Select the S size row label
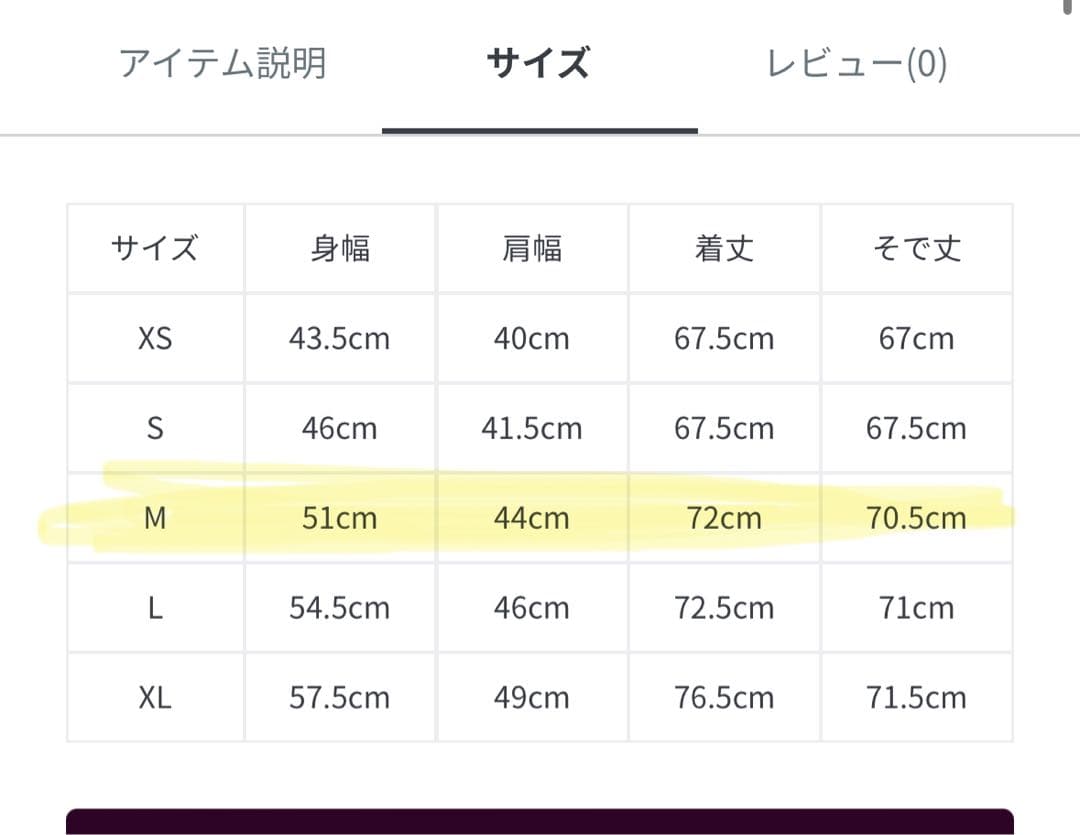This screenshot has width=1080, height=835. (x=155, y=428)
